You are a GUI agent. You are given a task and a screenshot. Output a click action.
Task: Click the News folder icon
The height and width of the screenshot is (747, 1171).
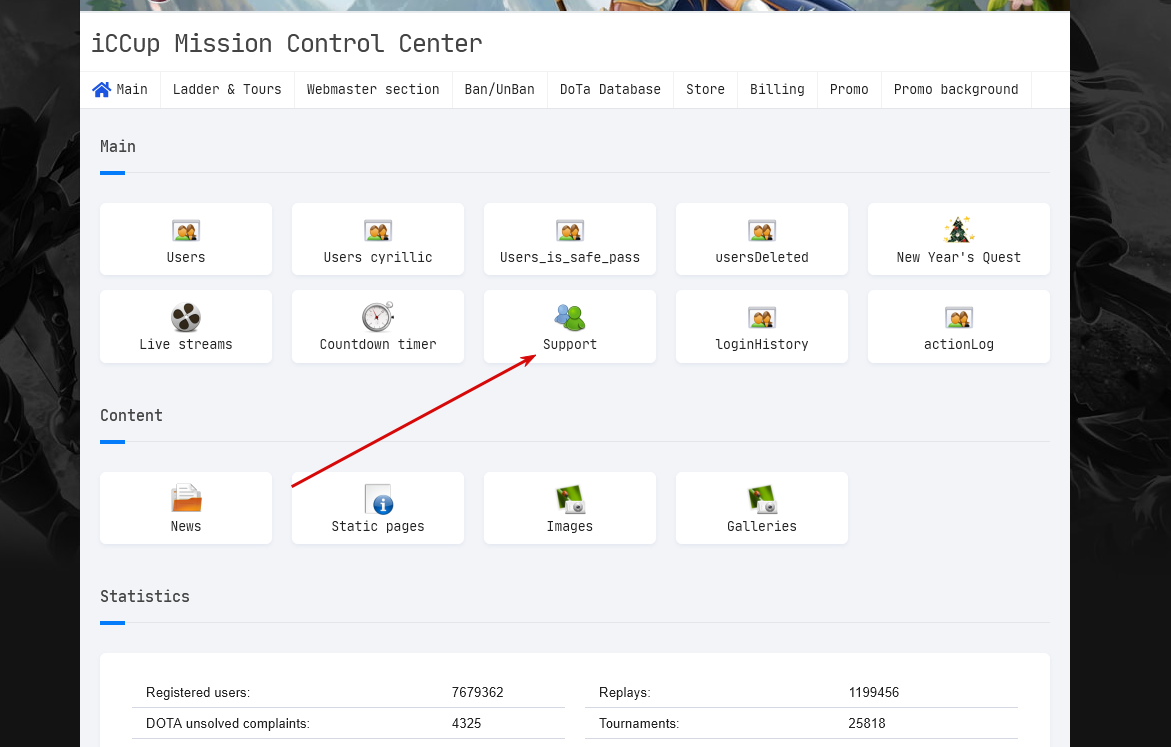pos(186,498)
